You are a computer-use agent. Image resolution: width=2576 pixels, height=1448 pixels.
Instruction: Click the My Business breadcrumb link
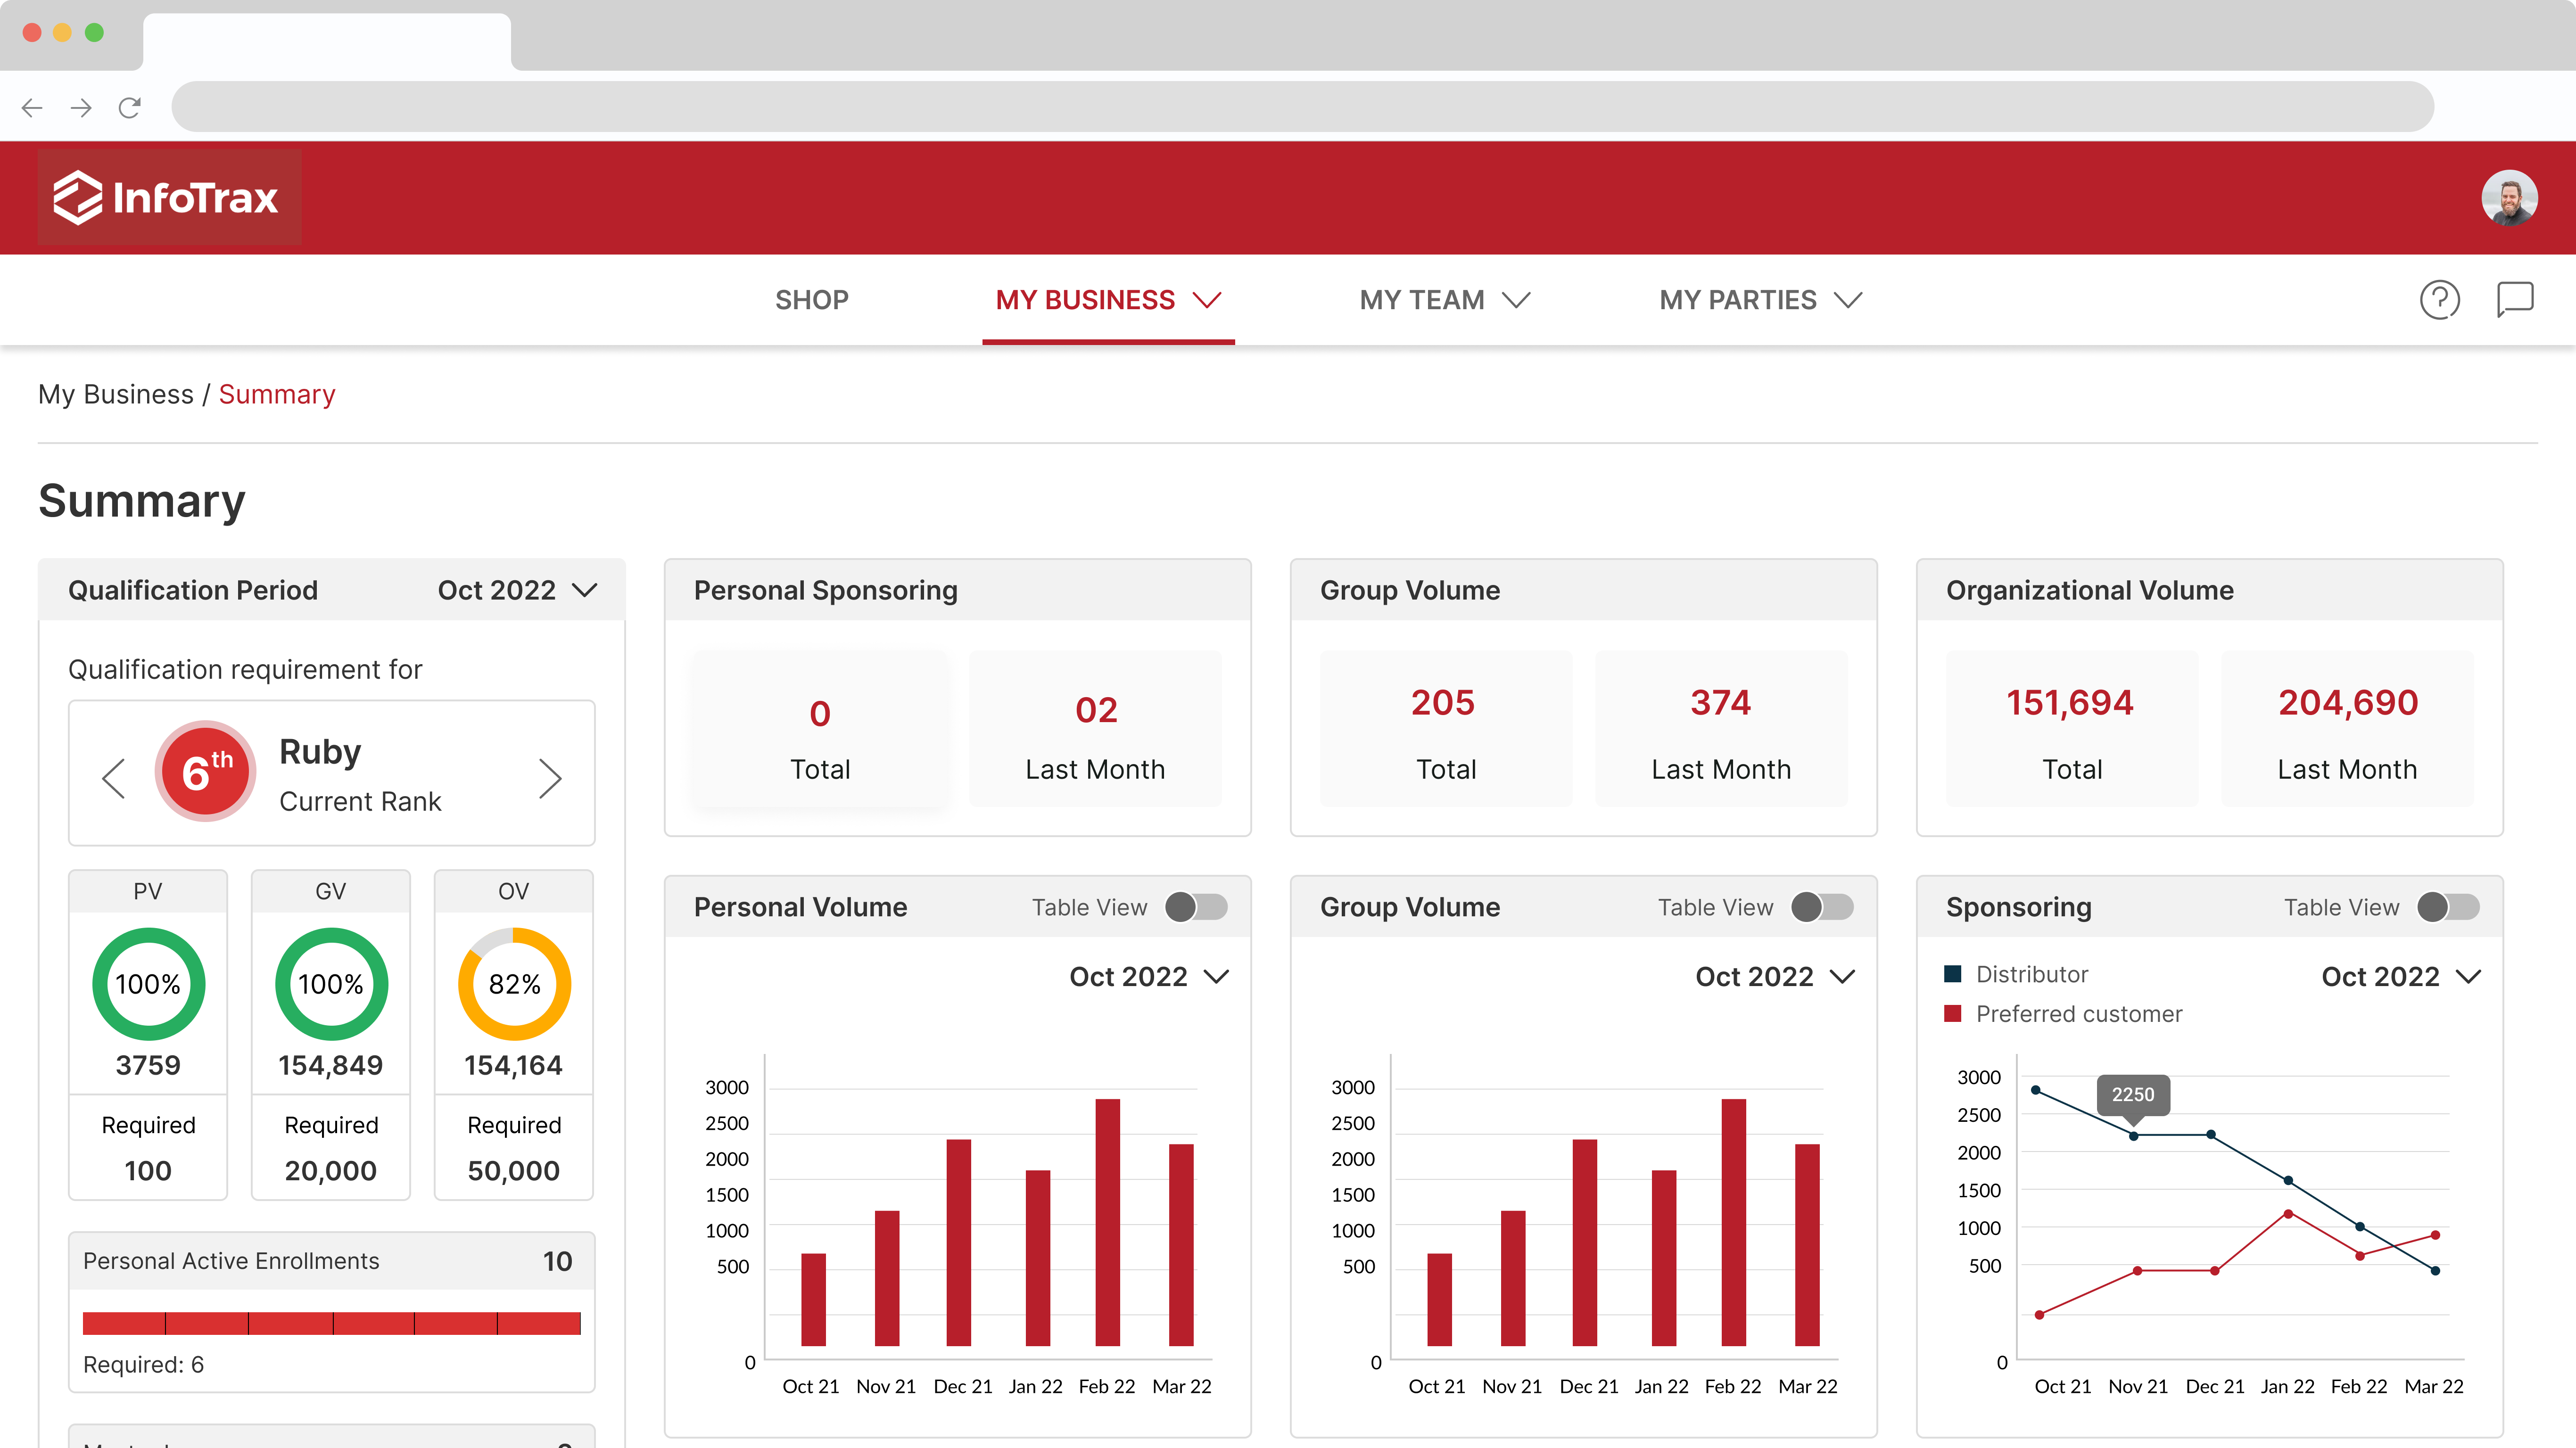pos(115,394)
